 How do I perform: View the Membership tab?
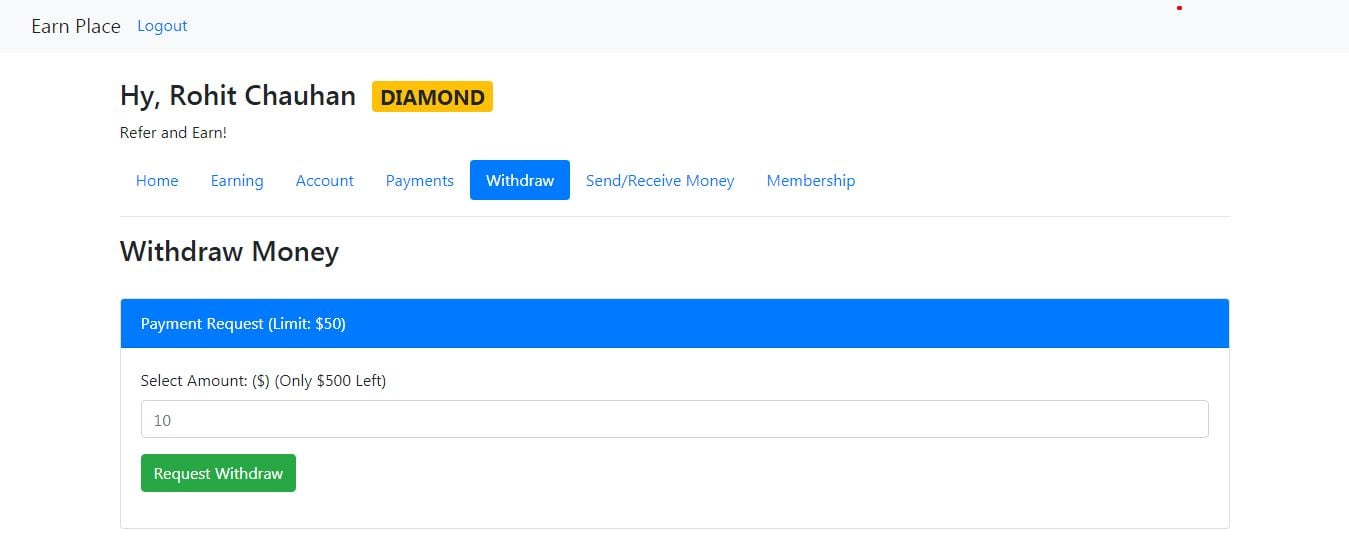click(811, 181)
